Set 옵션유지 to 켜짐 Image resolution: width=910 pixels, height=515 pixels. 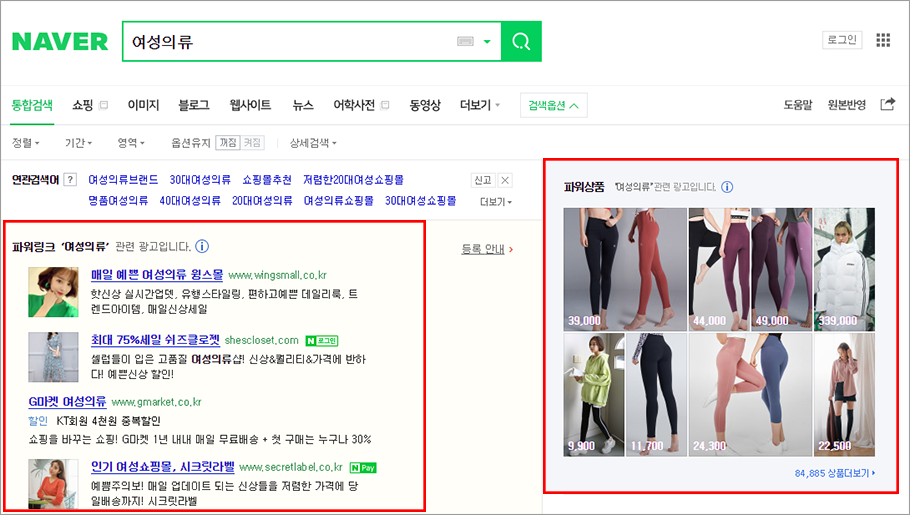click(252, 143)
